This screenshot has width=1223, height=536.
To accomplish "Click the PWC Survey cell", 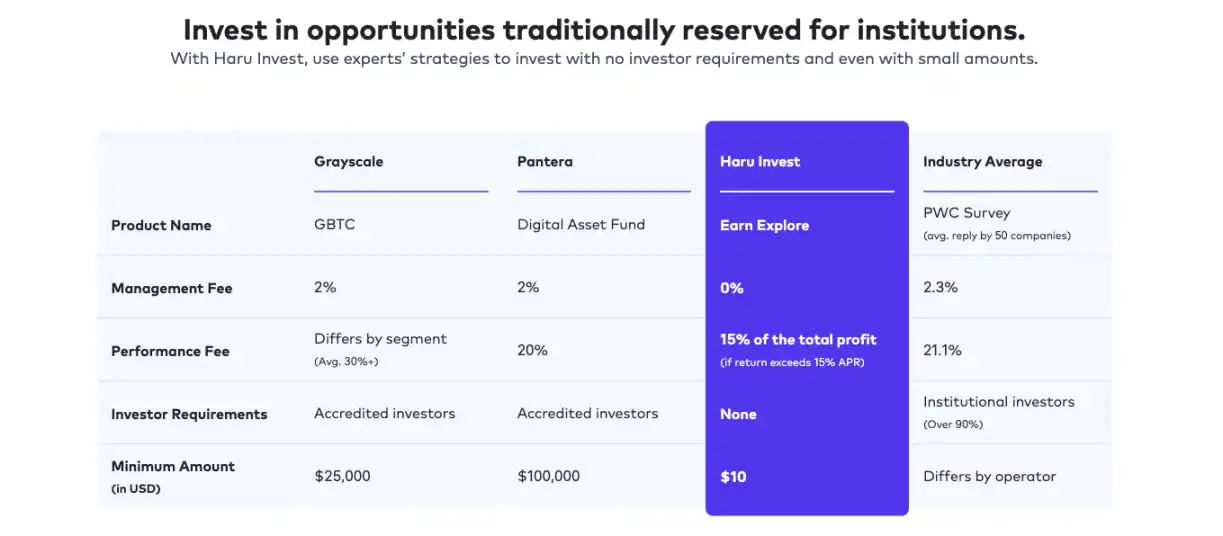I will 966,213.
